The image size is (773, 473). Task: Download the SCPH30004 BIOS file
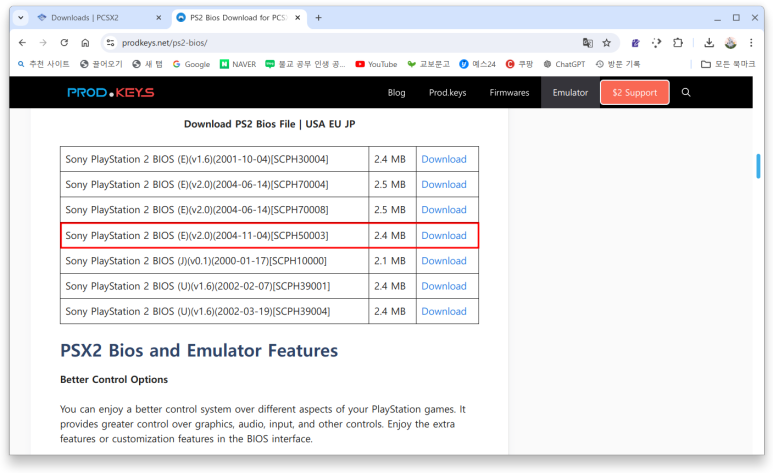coord(444,159)
